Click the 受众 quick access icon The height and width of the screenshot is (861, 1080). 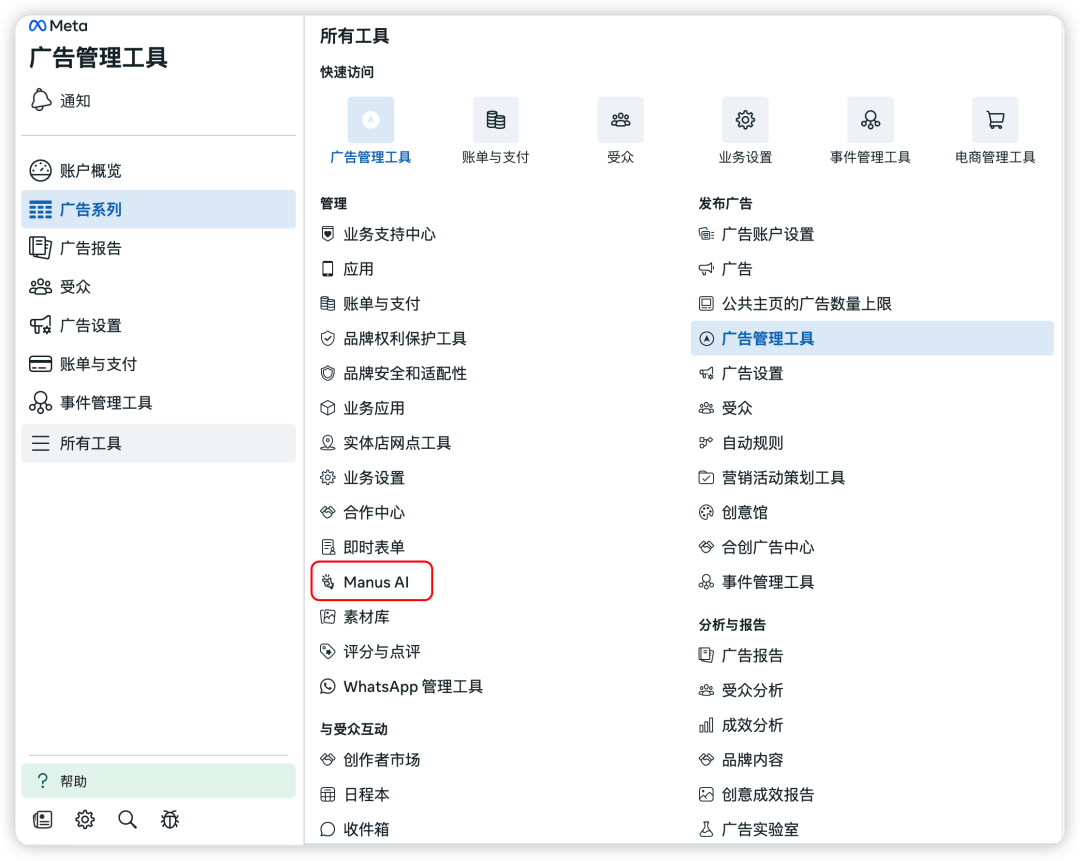pos(620,120)
